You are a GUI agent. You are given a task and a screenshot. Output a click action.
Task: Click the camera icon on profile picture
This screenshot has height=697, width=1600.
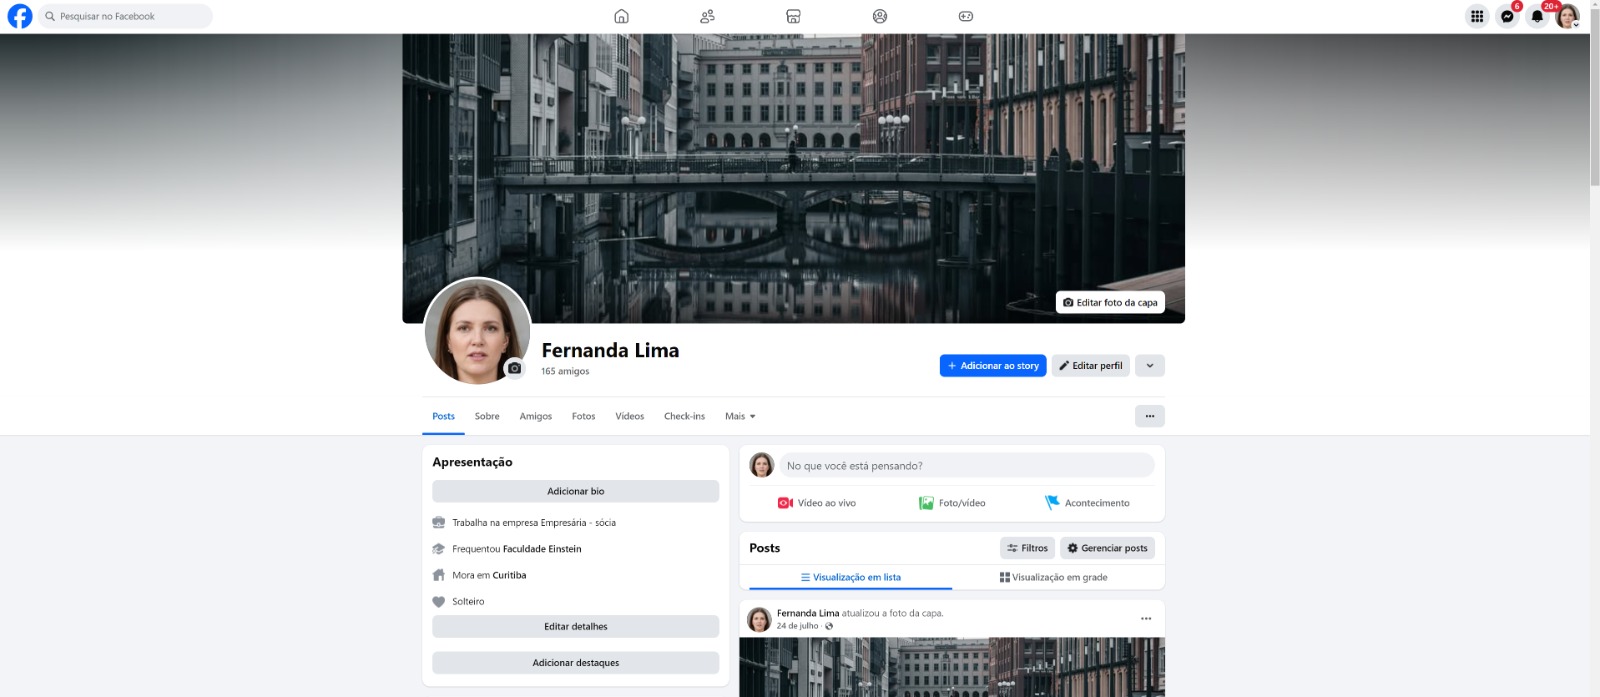click(514, 368)
